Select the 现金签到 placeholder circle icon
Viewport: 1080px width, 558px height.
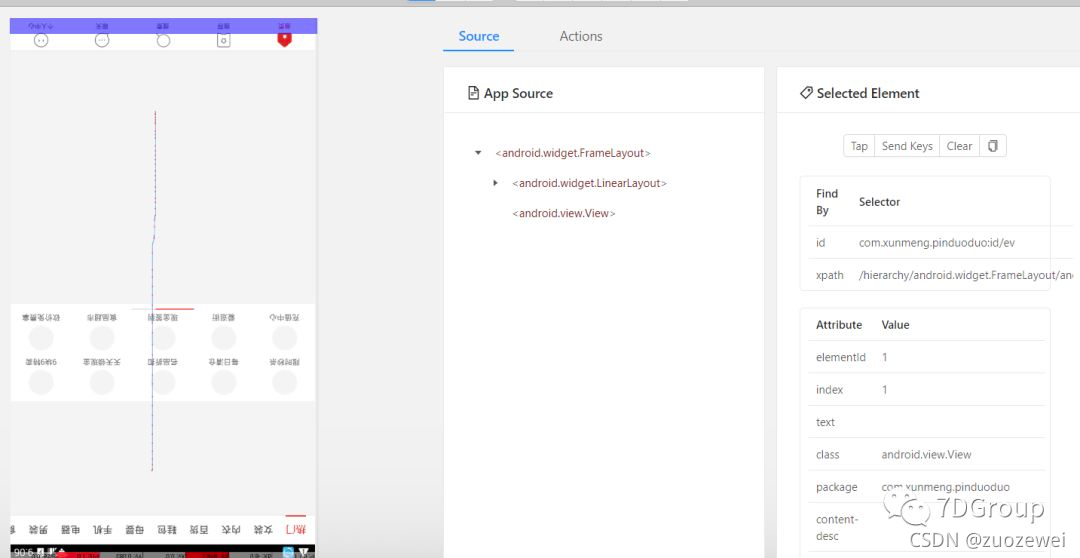click(163, 338)
